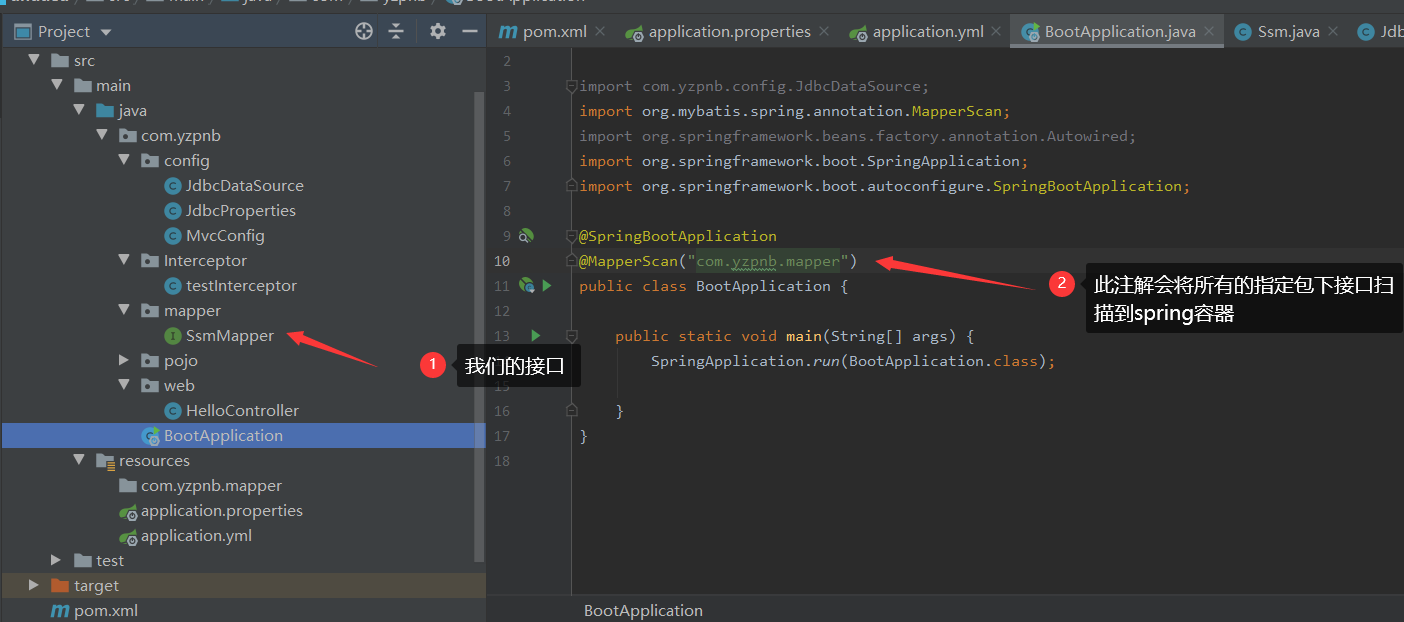Switch to application.yml tab

pos(917,31)
